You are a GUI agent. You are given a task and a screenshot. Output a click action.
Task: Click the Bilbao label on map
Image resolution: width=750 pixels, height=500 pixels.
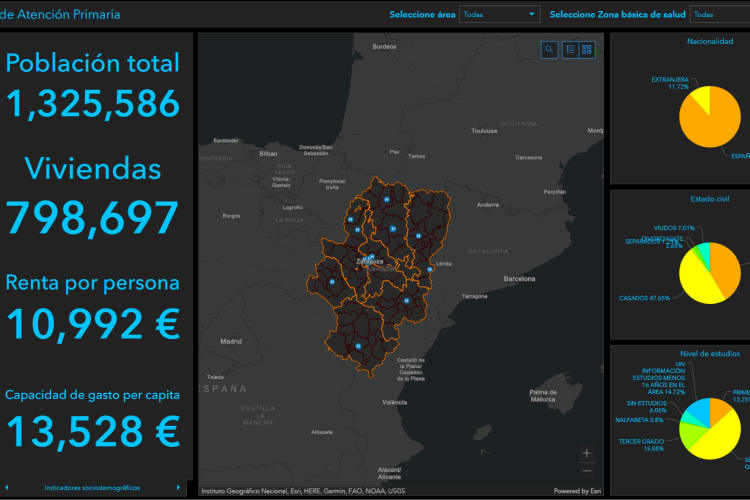pyautogui.click(x=268, y=154)
